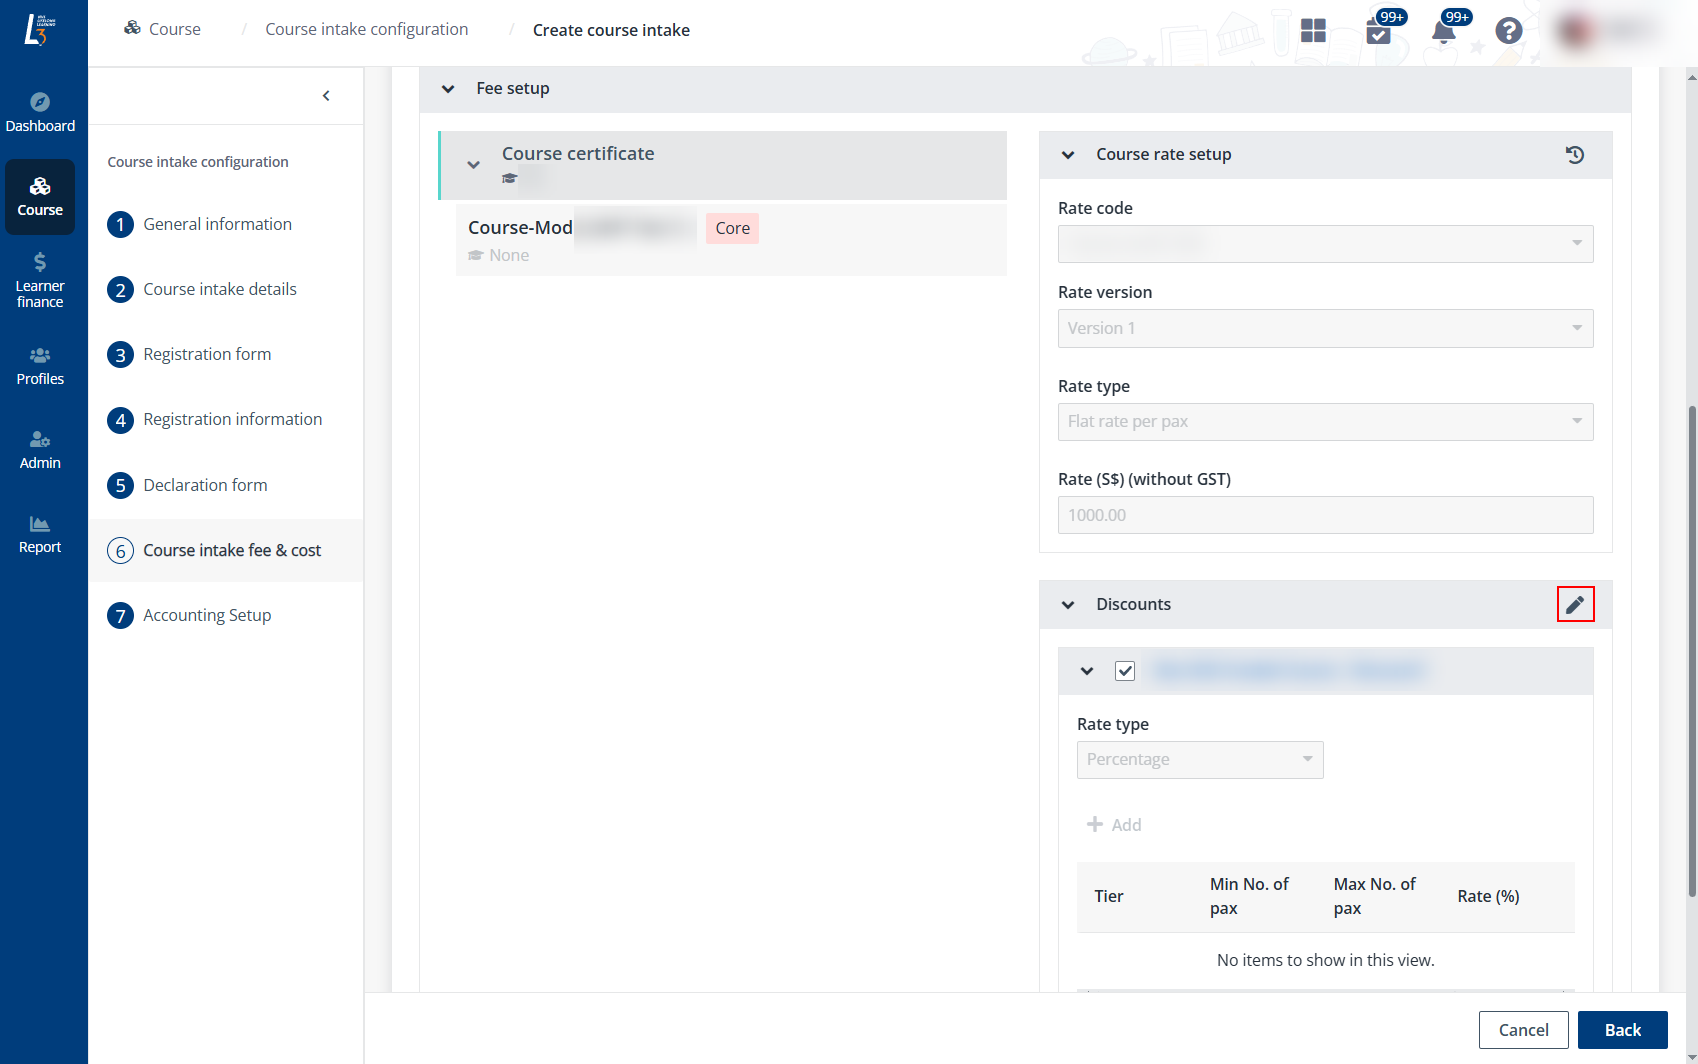Collapse the Course certificate panel
Viewport: 1698px width, 1064px height.
(x=474, y=165)
